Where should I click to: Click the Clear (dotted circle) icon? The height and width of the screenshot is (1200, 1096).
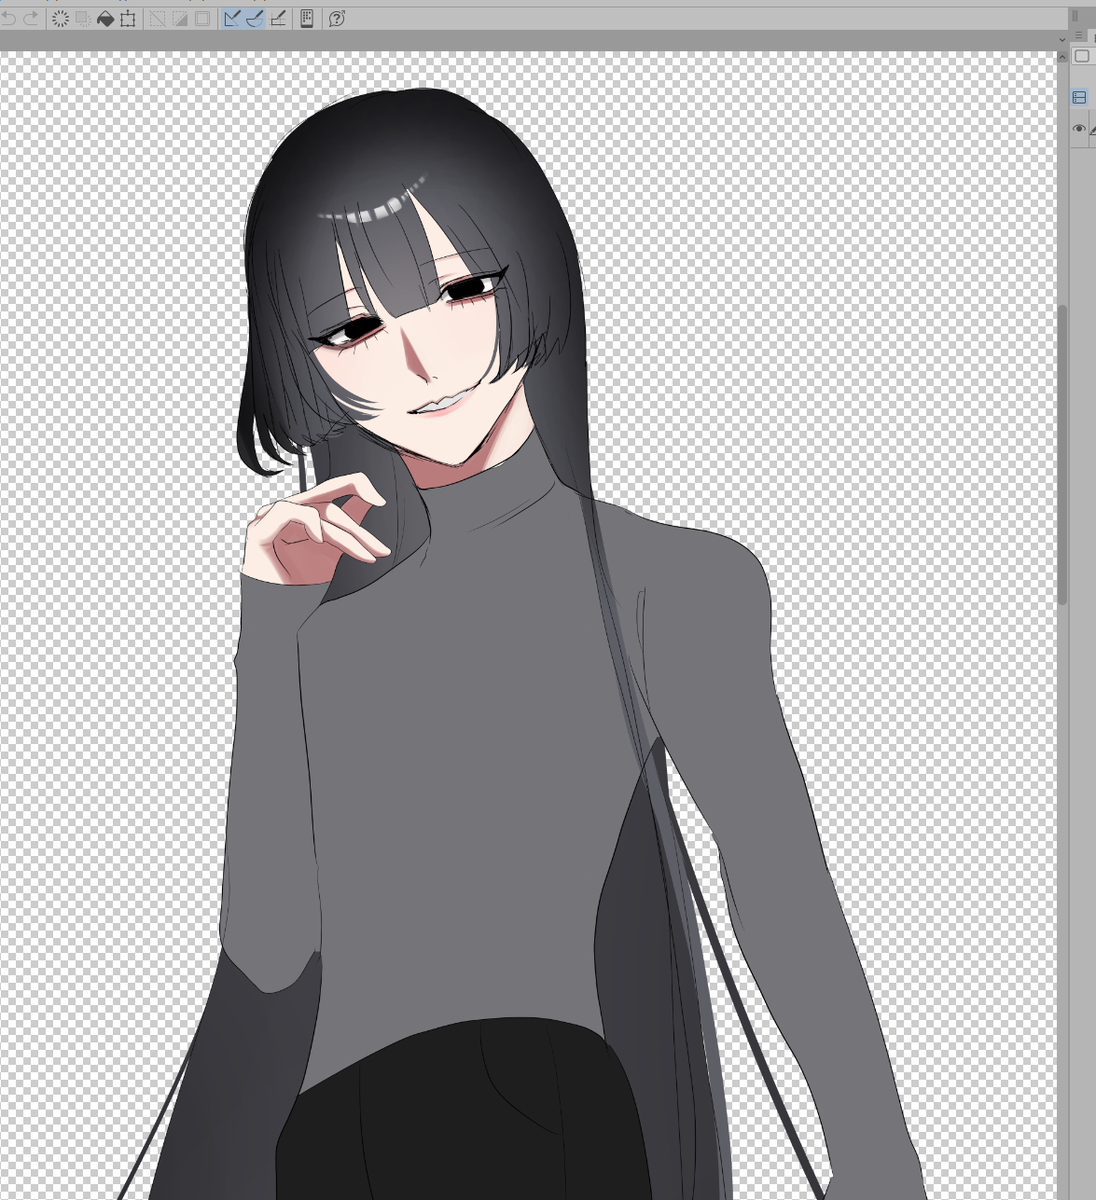coord(60,18)
